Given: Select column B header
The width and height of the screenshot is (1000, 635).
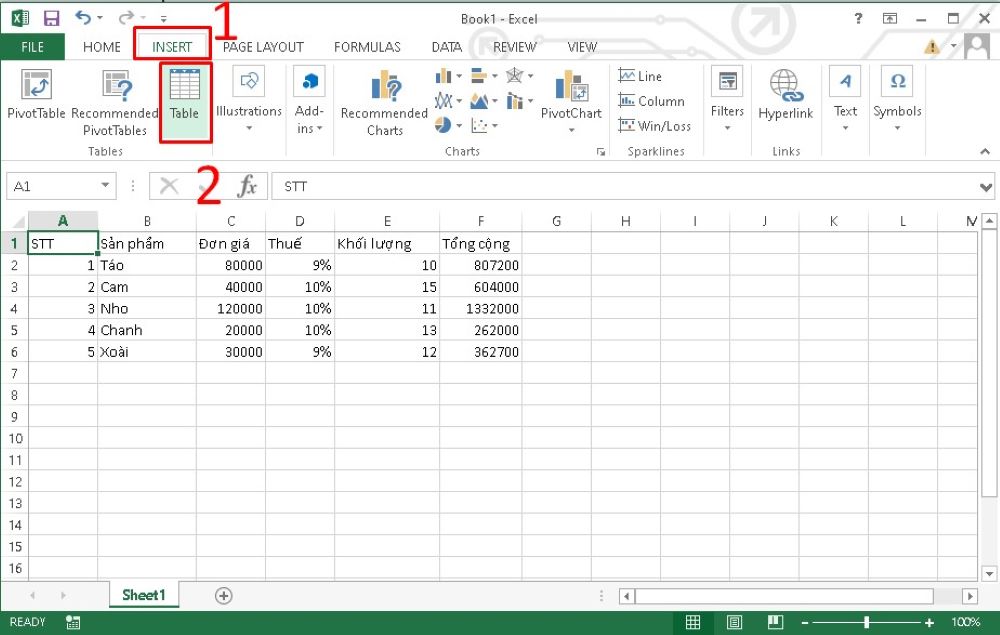Looking at the screenshot, I should tap(147, 221).
